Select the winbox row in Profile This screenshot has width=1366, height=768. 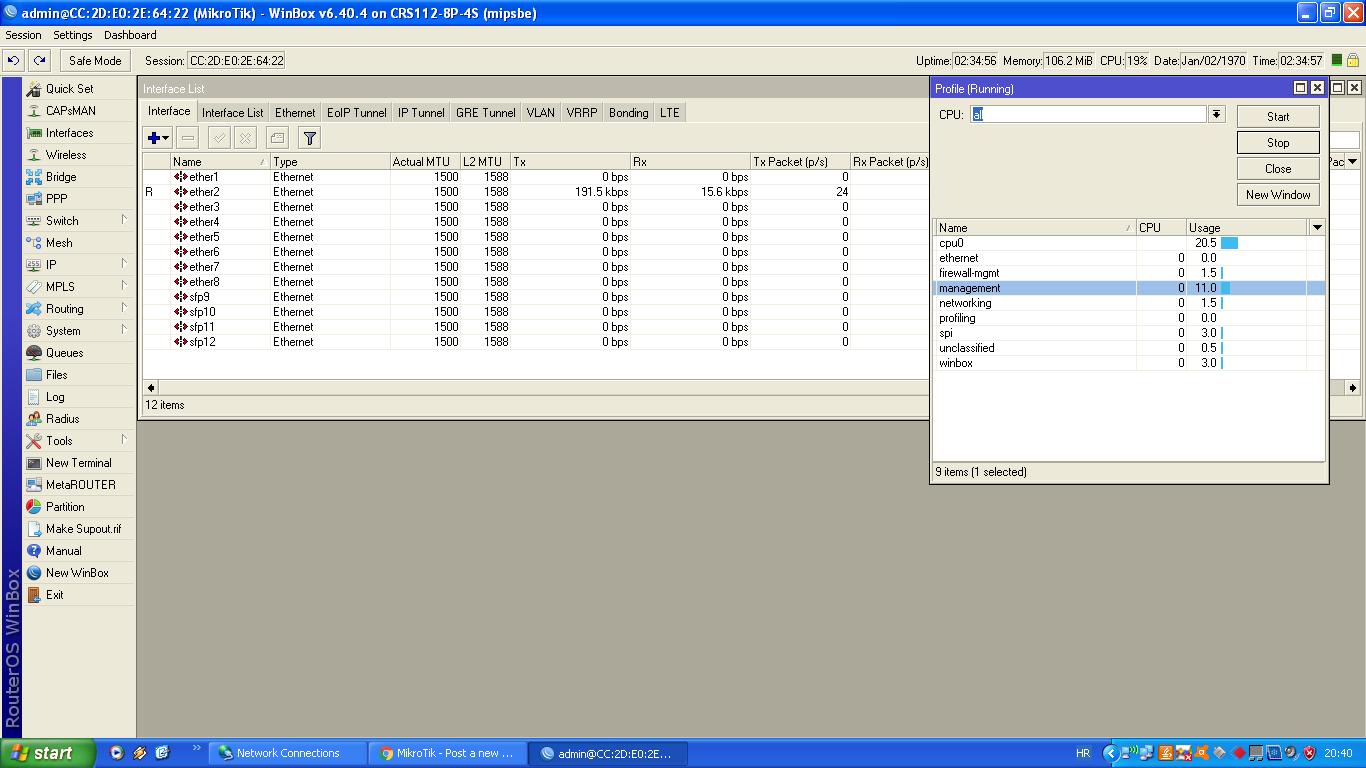1129,363
